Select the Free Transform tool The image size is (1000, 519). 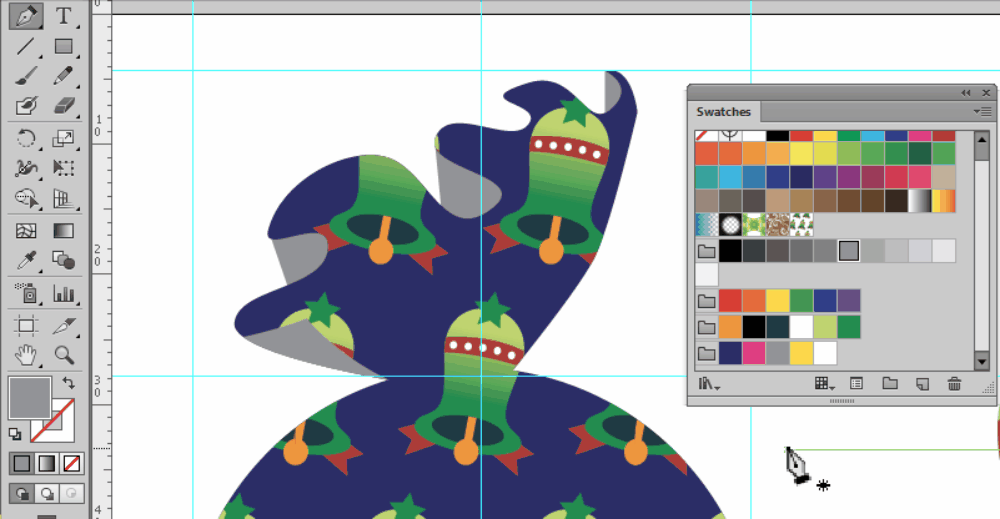click(x=63, y=168)
